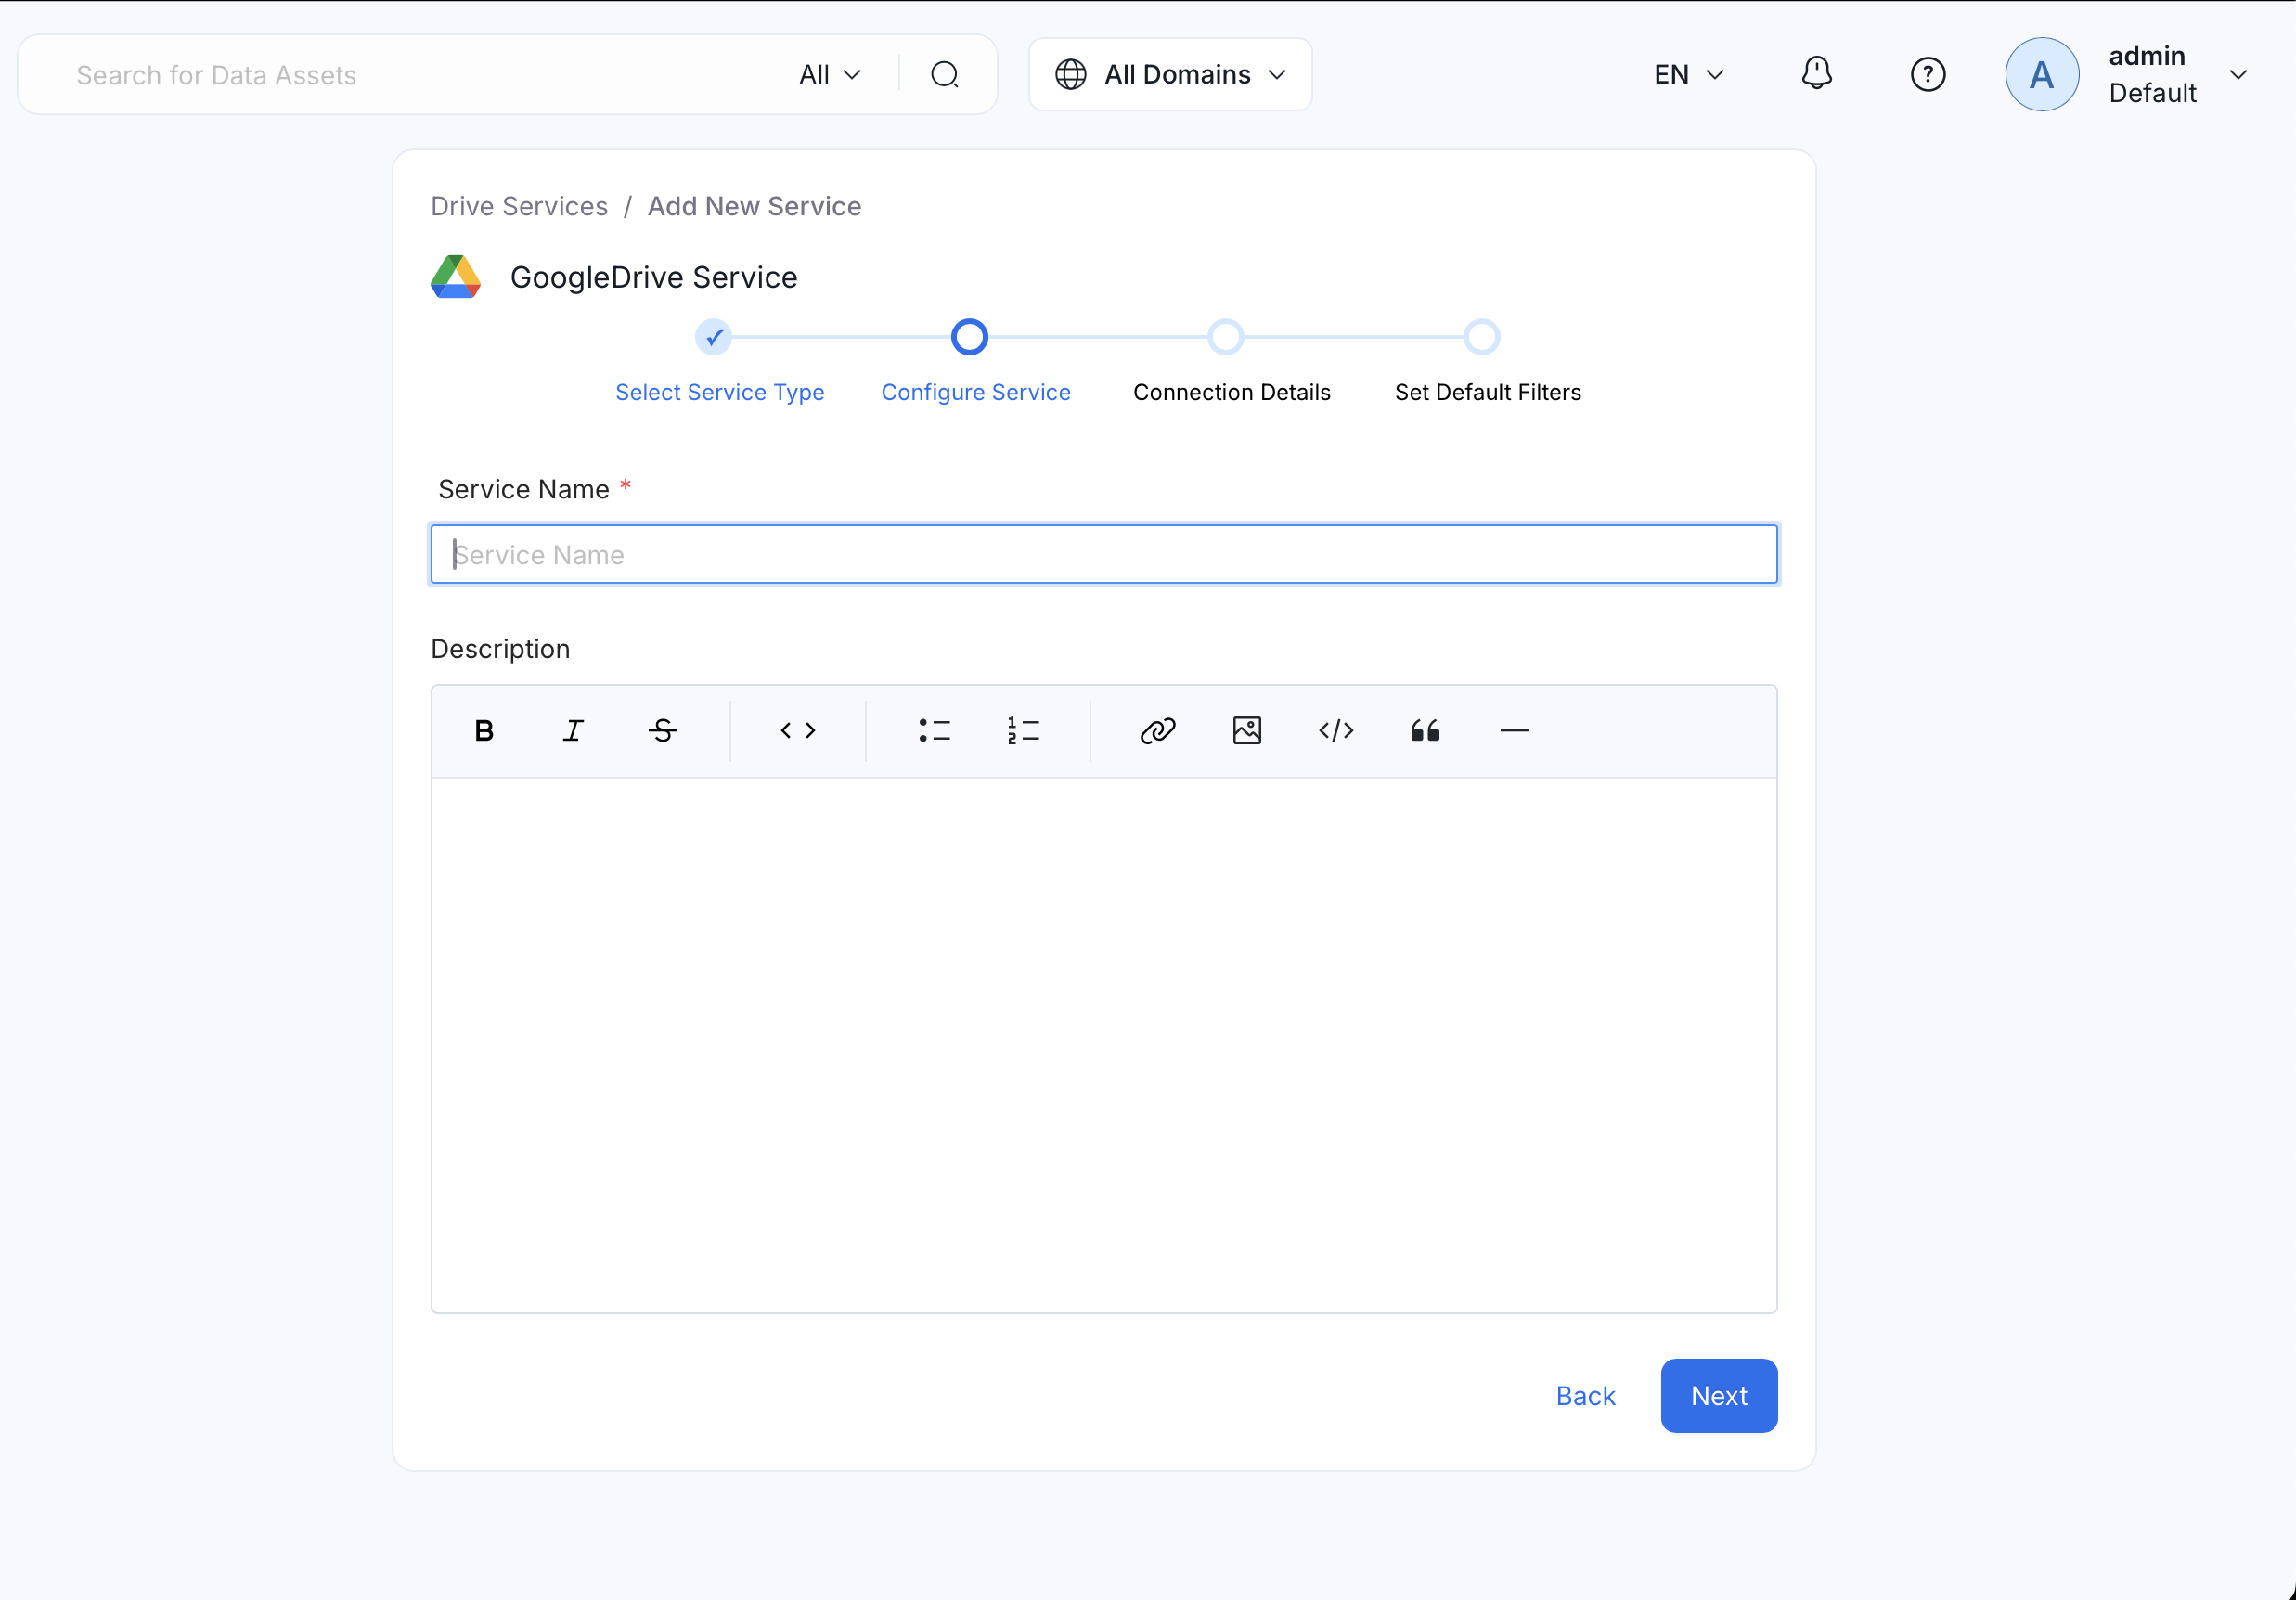
Task: Open the admin user profile menu
Action: coord(2130,75)
